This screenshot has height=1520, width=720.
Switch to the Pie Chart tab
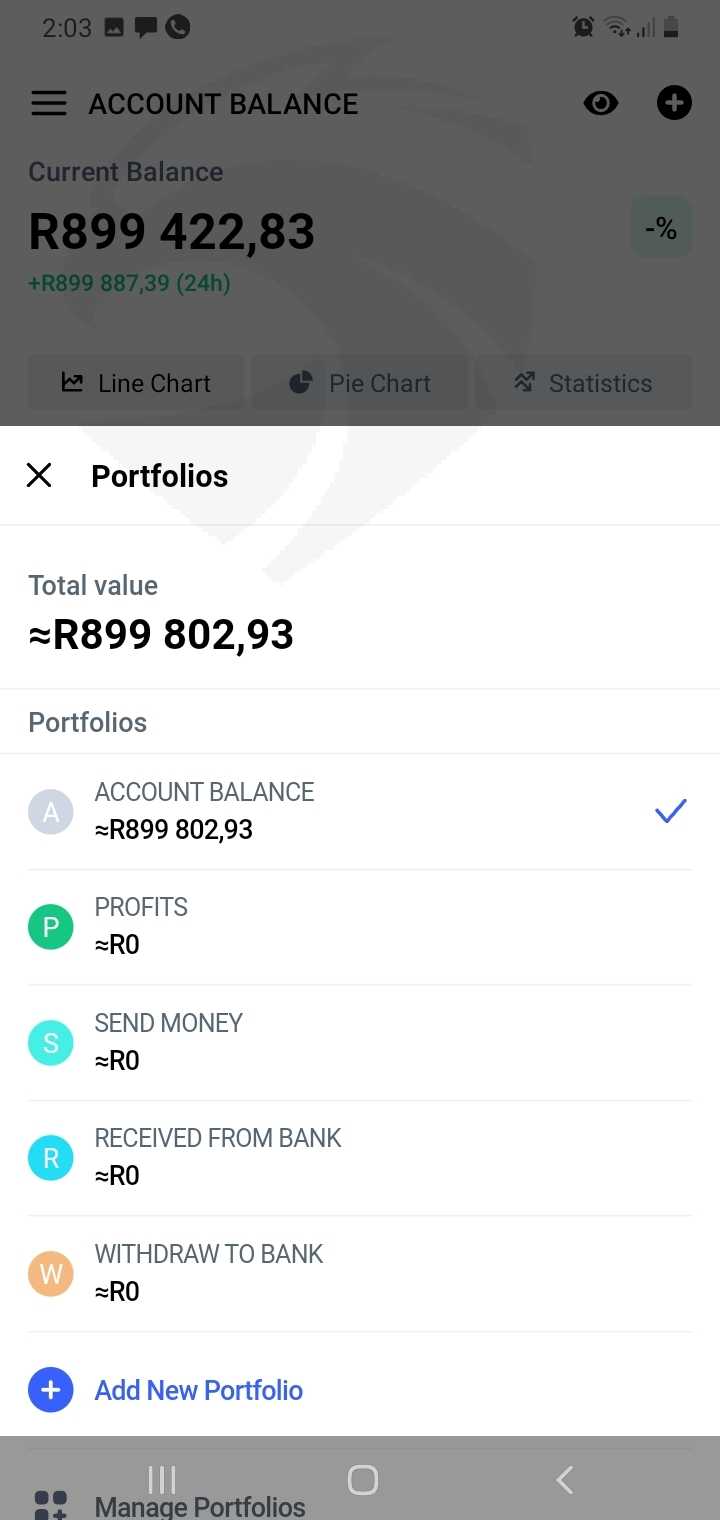point(360,383)
